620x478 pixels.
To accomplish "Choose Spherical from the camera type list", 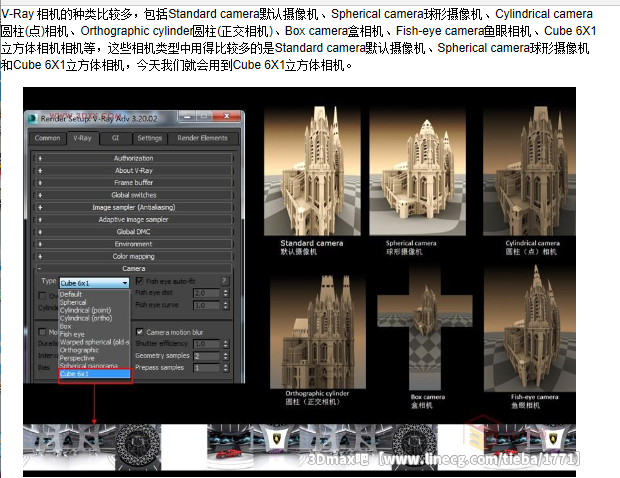I will 94,302.
